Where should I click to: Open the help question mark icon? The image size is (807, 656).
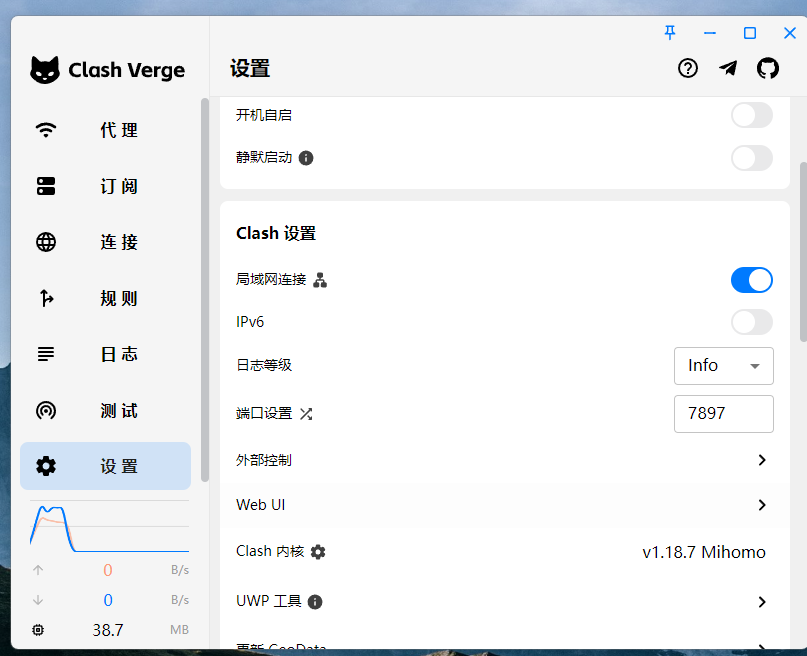click(x=688, y=68)
